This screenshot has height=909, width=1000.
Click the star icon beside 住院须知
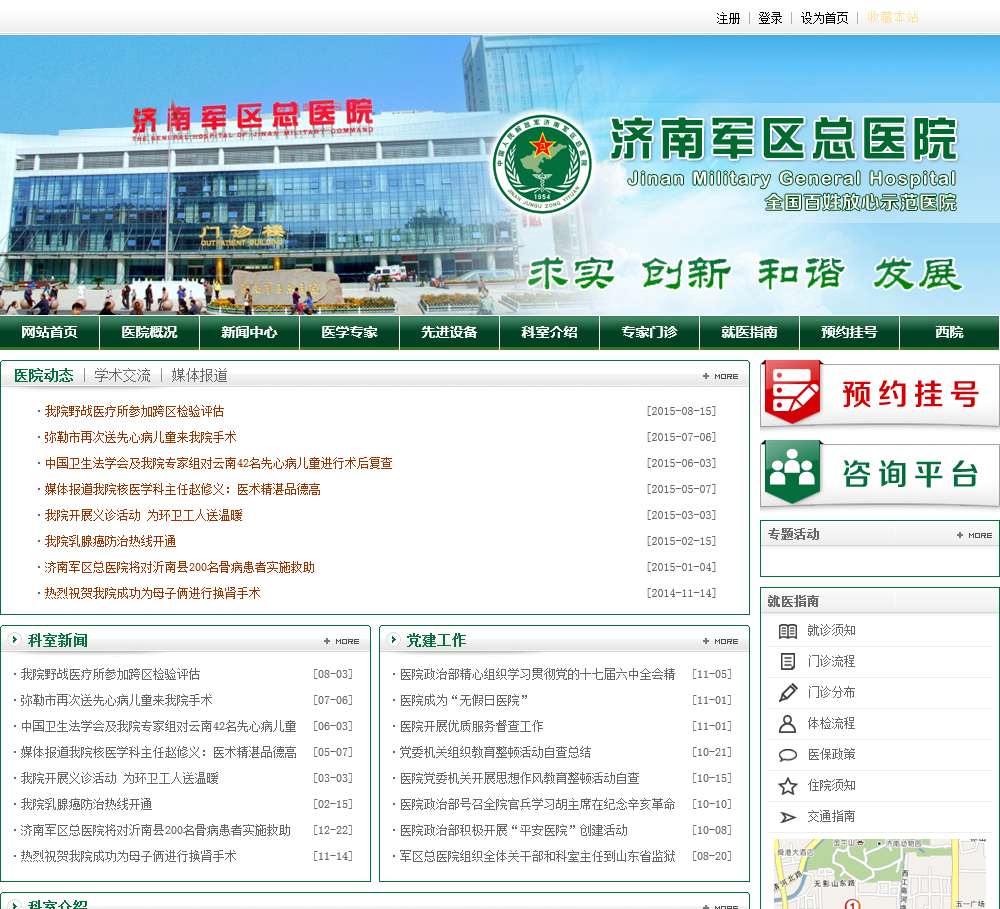788,786
